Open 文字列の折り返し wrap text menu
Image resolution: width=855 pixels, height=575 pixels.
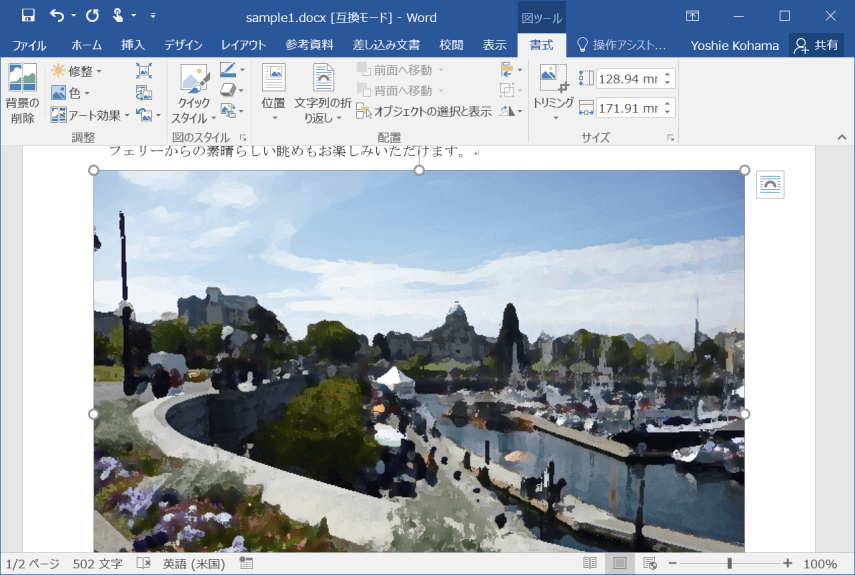click(x=323, y=93)
